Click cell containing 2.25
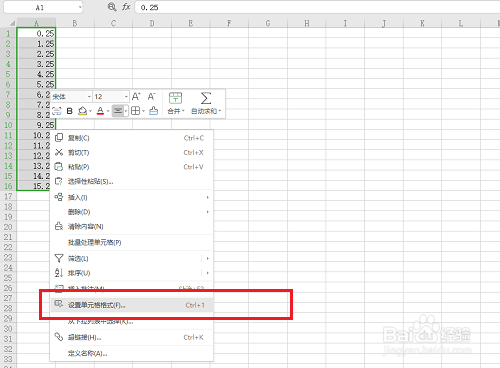The image size is (500, 368). pos(36,54)
